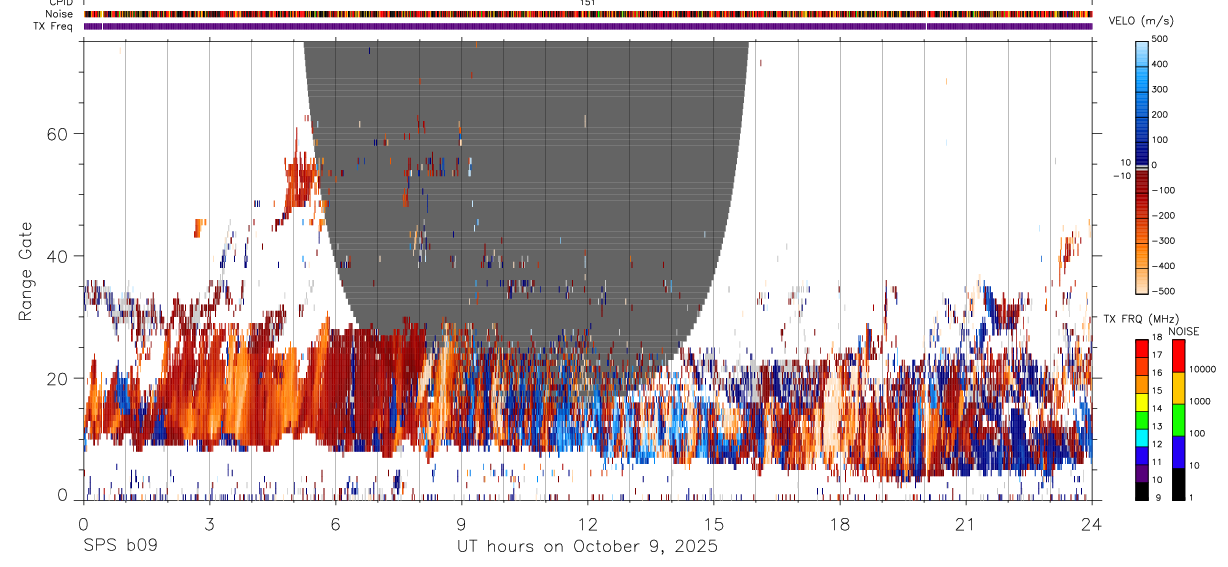Select the yellow segment of TX FRQ colorbar
The image size is (1228, 567).
[x=1142, y=403]
